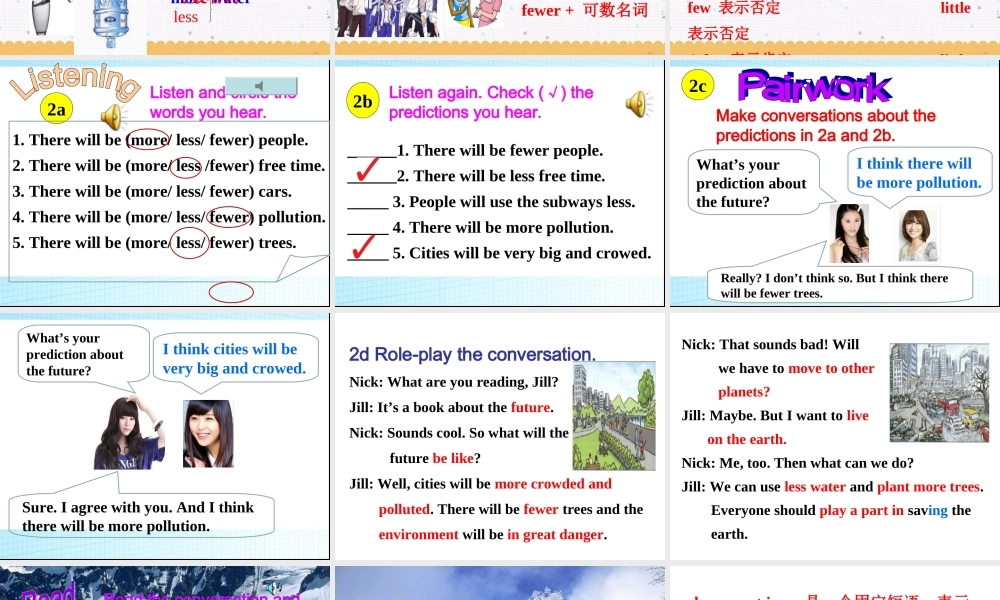Click the speaker icon on the 2b slide
1000x600 pixels.
pyautogui.click(x=638, y=104)
